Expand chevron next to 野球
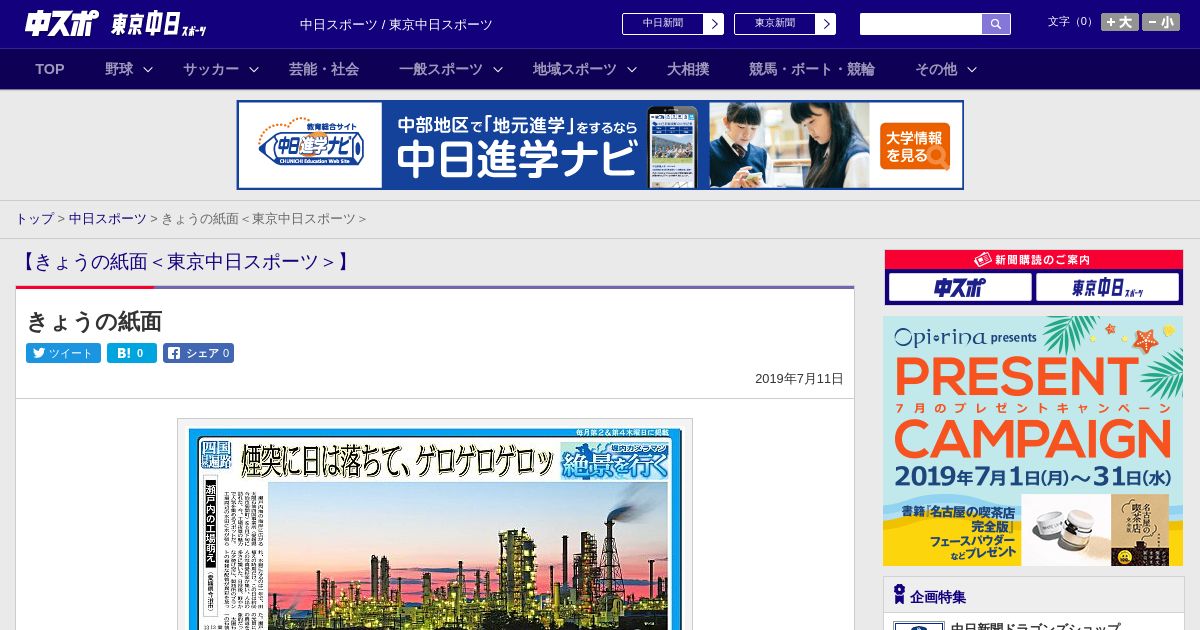 pos(148,69)
